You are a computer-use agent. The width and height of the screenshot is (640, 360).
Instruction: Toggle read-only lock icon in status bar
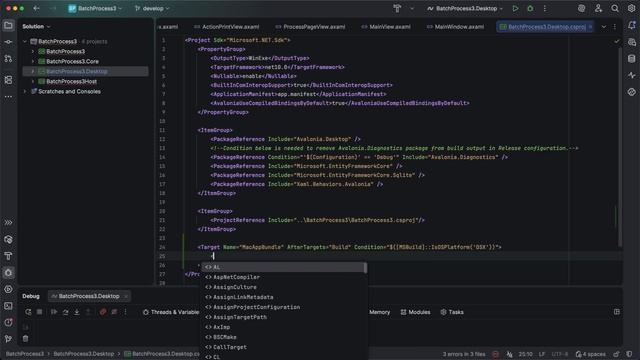click(616, 354)
